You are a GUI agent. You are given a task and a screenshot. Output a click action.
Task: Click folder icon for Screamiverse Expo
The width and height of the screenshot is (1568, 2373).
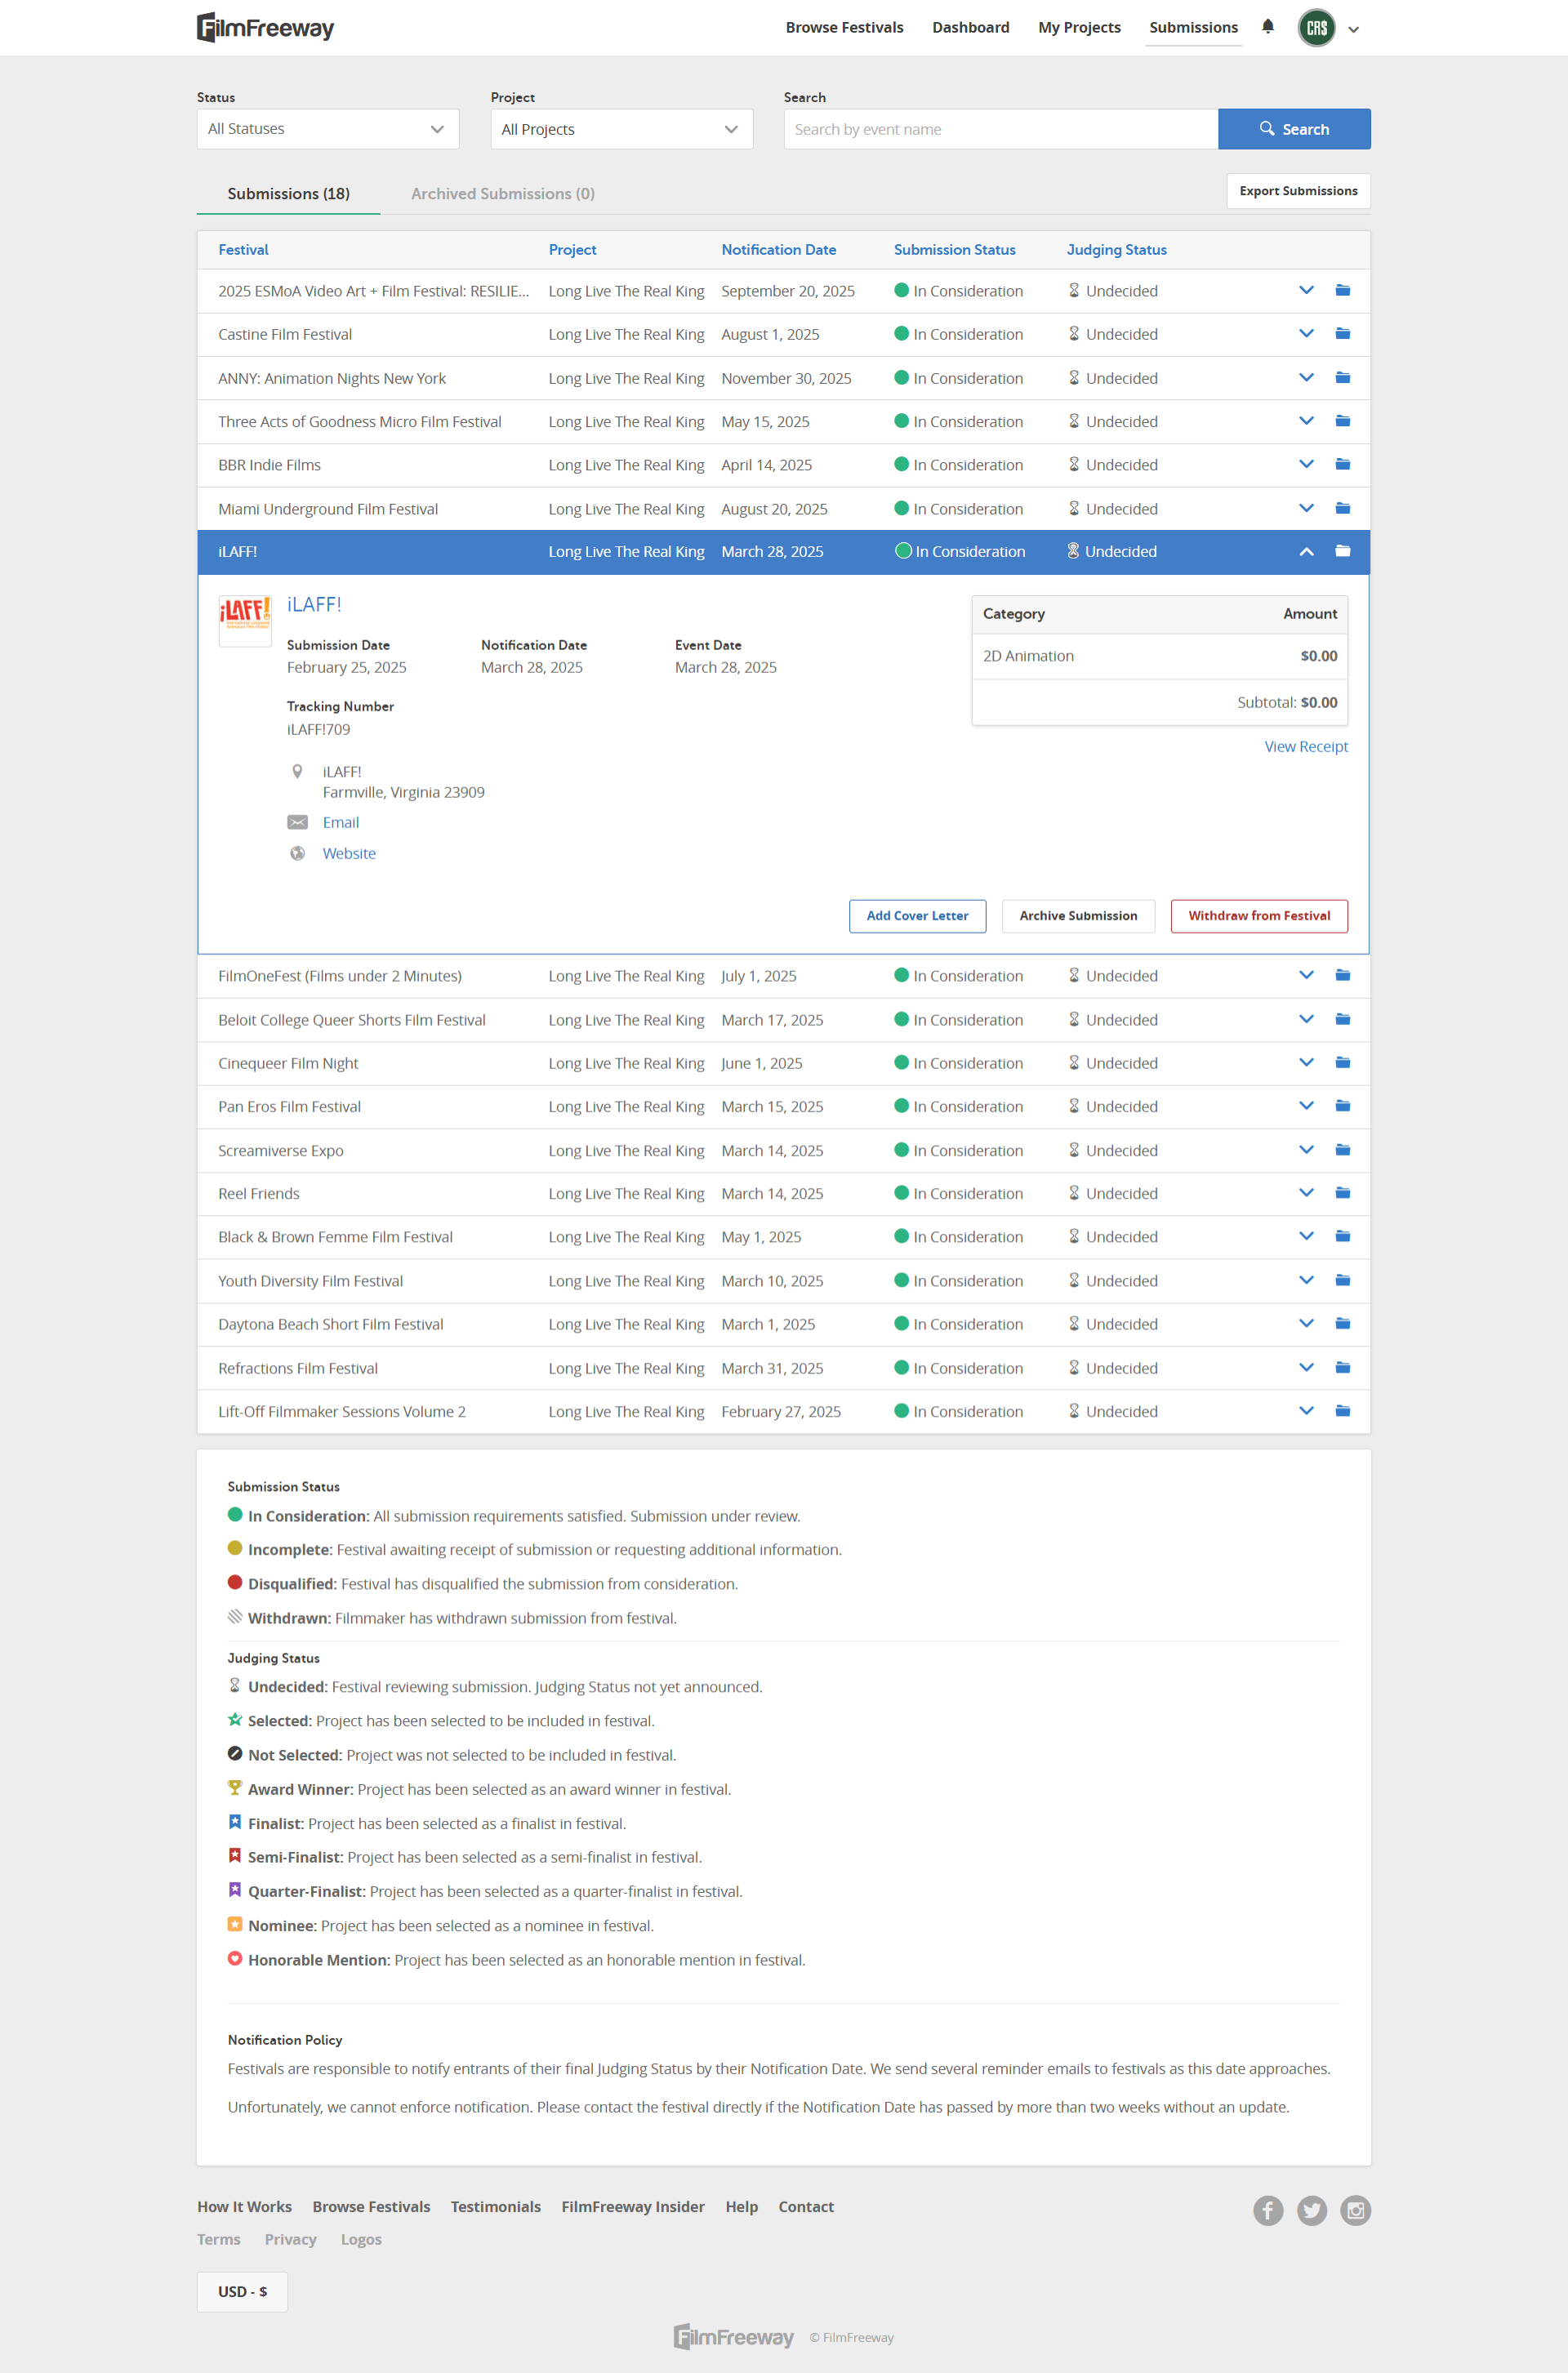(x=1342, y=1150)
